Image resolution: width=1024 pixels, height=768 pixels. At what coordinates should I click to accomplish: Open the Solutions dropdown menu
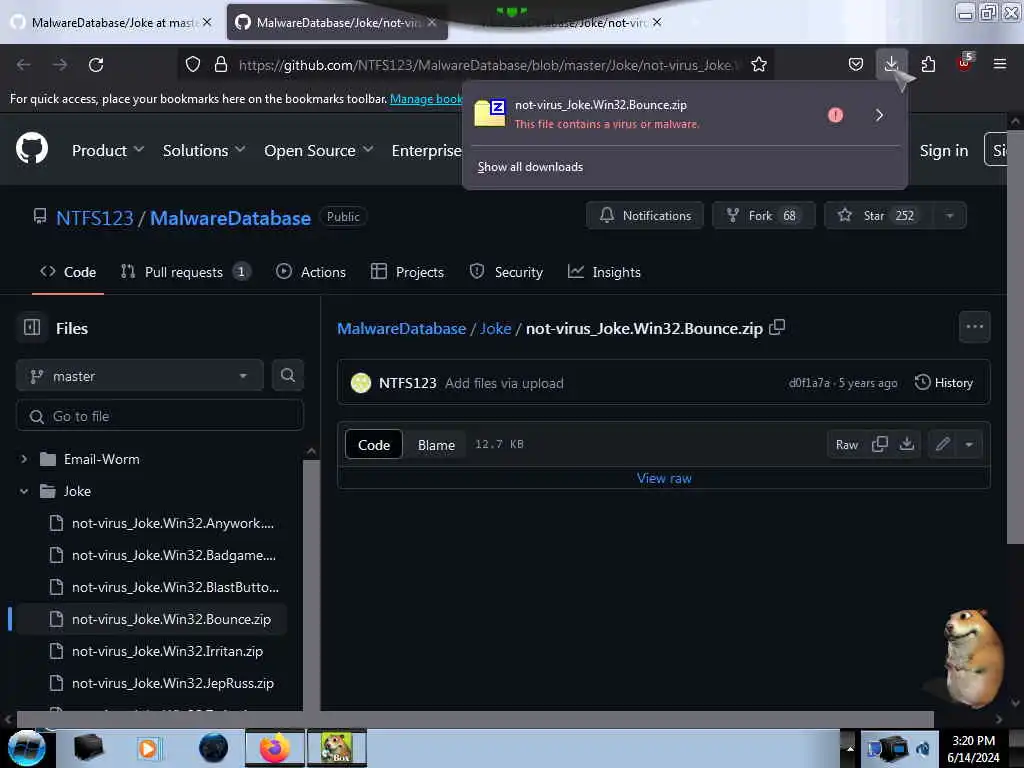[x=204, y=150]
